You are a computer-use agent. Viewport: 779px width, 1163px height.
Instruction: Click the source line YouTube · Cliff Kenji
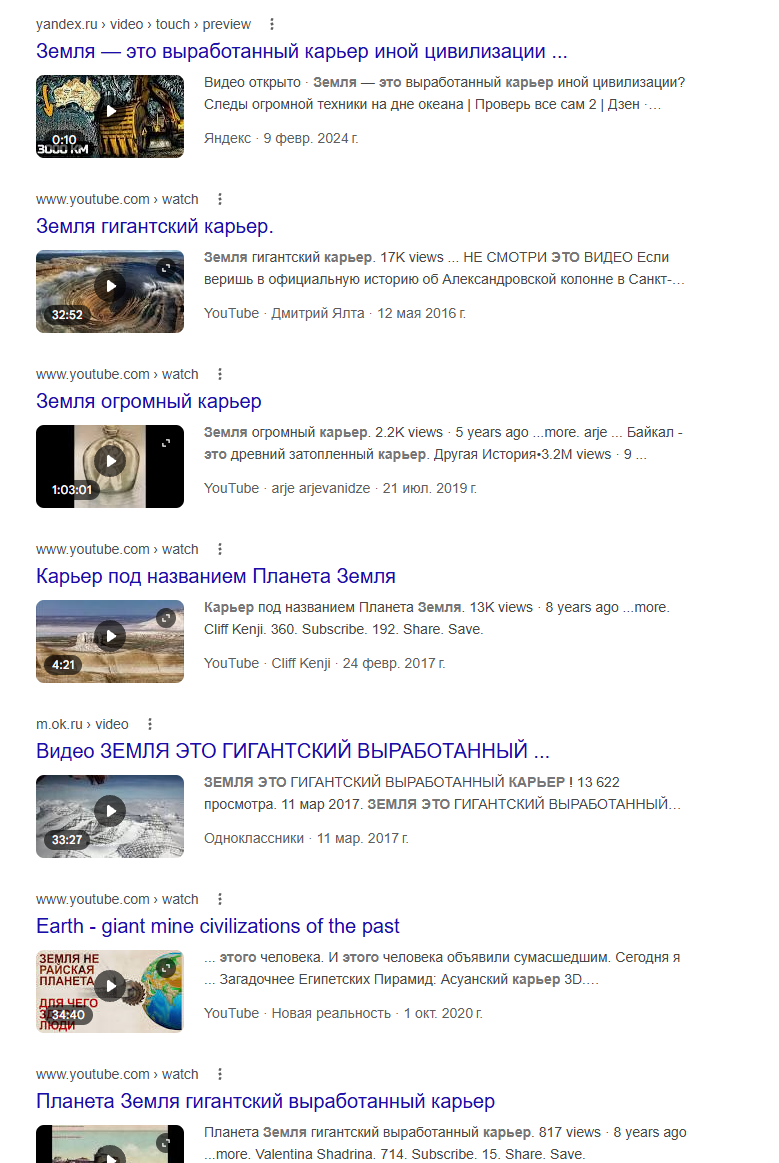coord(324,664)
